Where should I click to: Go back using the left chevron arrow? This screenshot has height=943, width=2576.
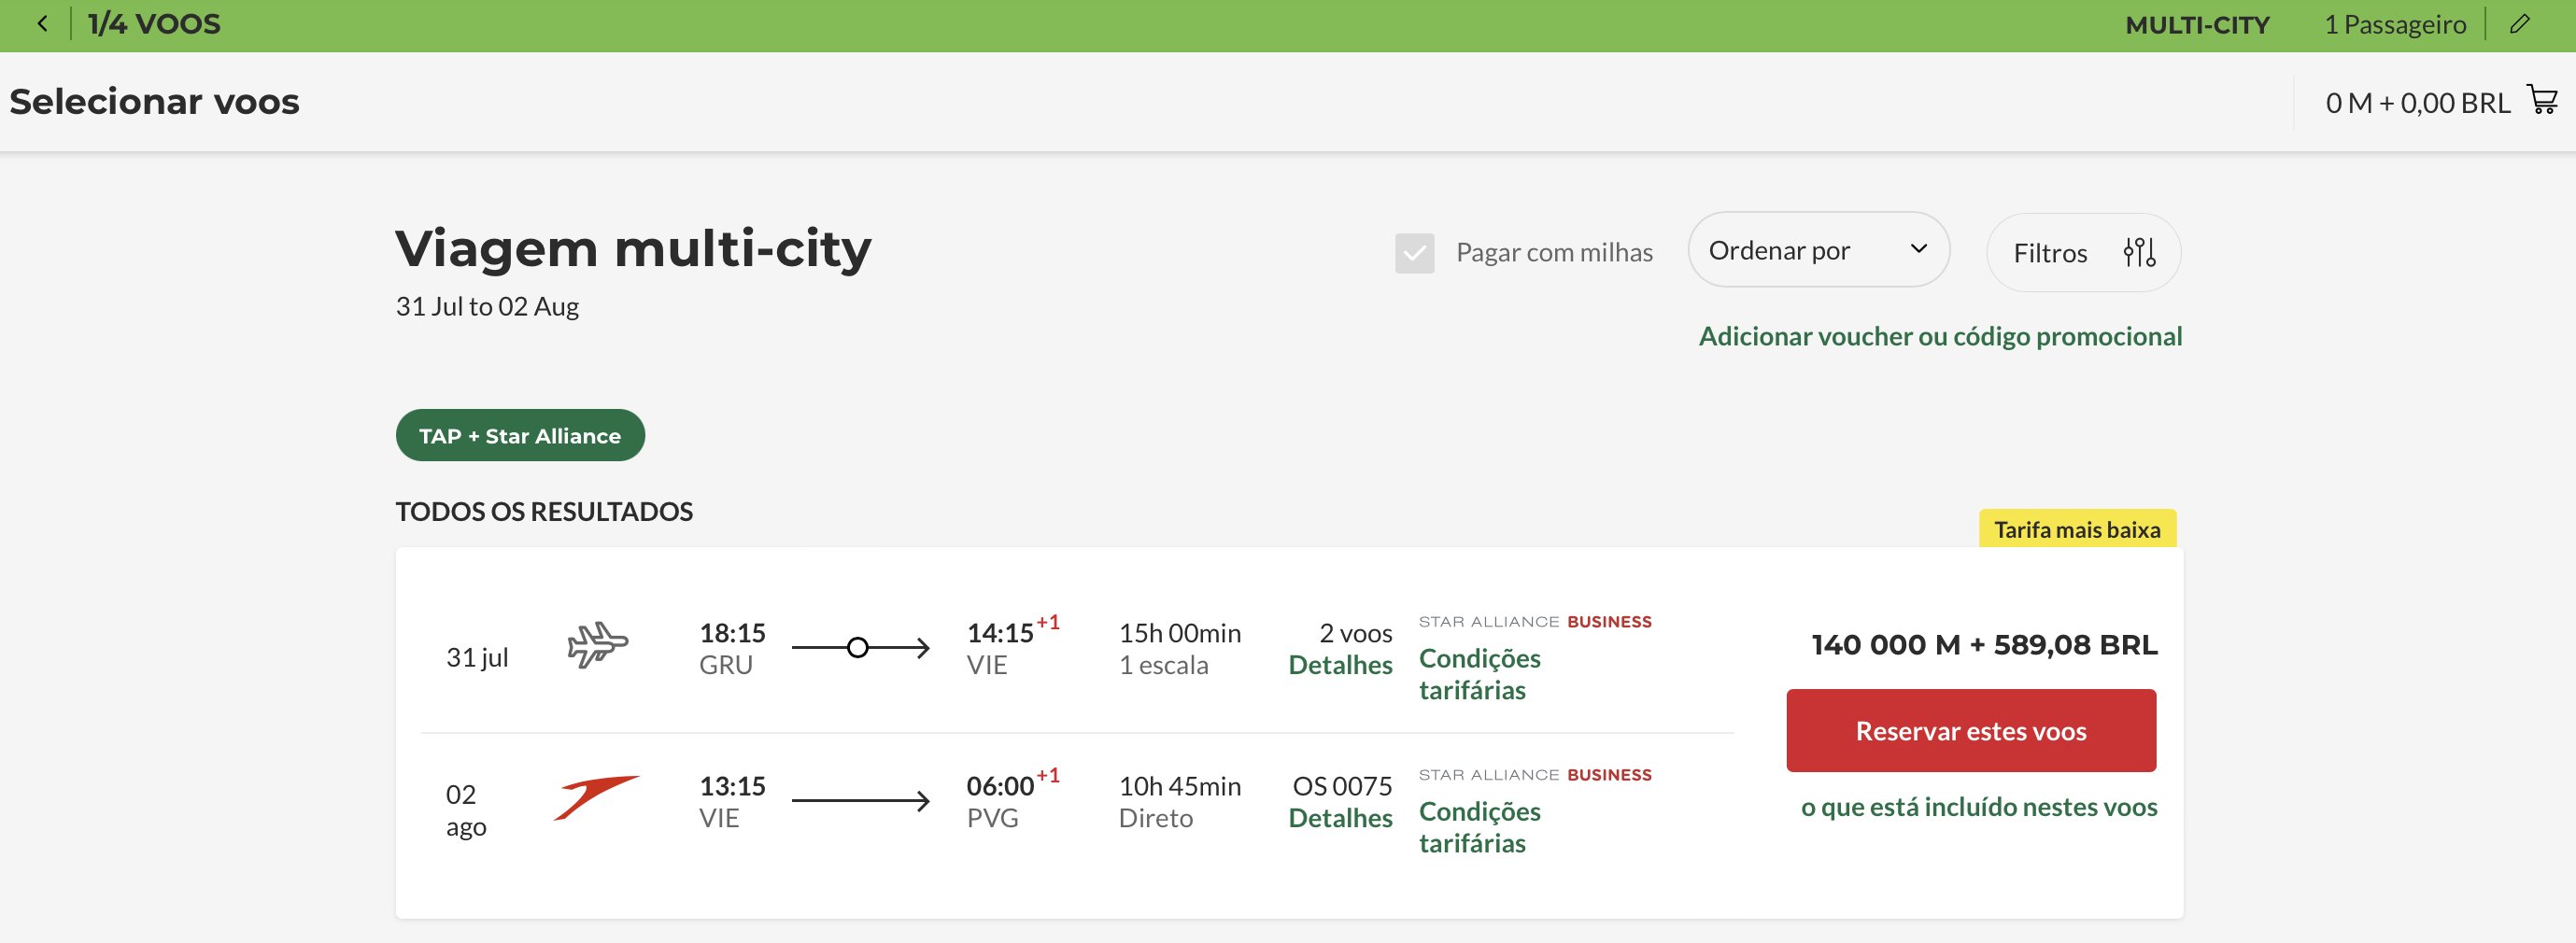[x=42, y=24]
